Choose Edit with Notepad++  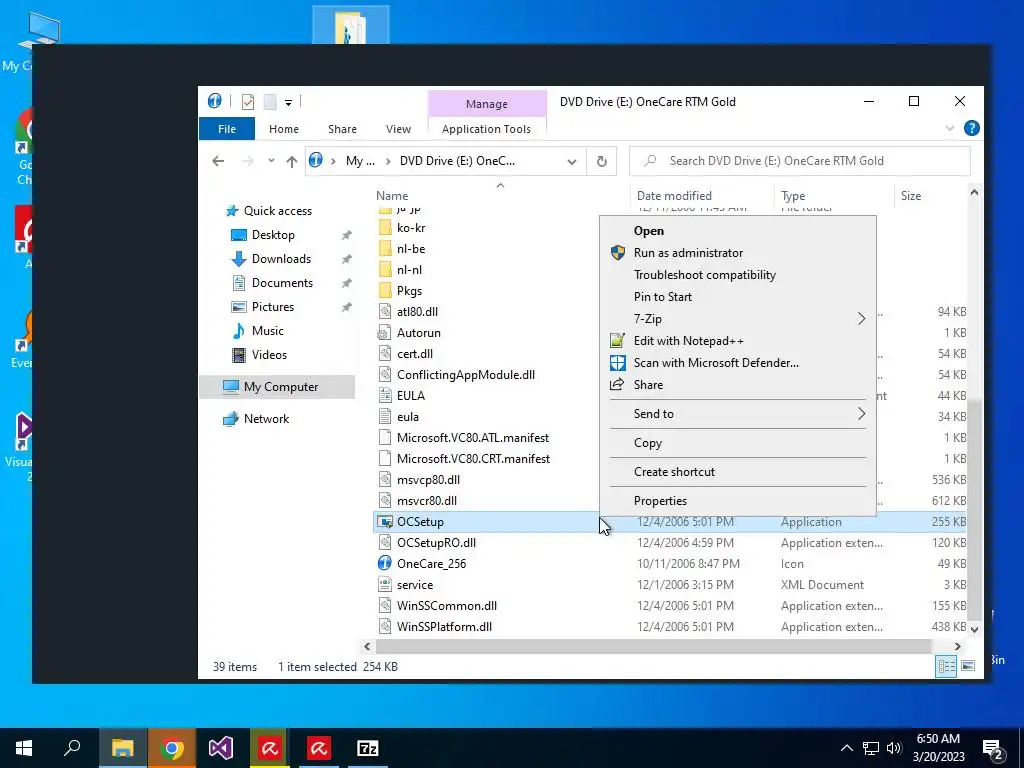[737, 341]
